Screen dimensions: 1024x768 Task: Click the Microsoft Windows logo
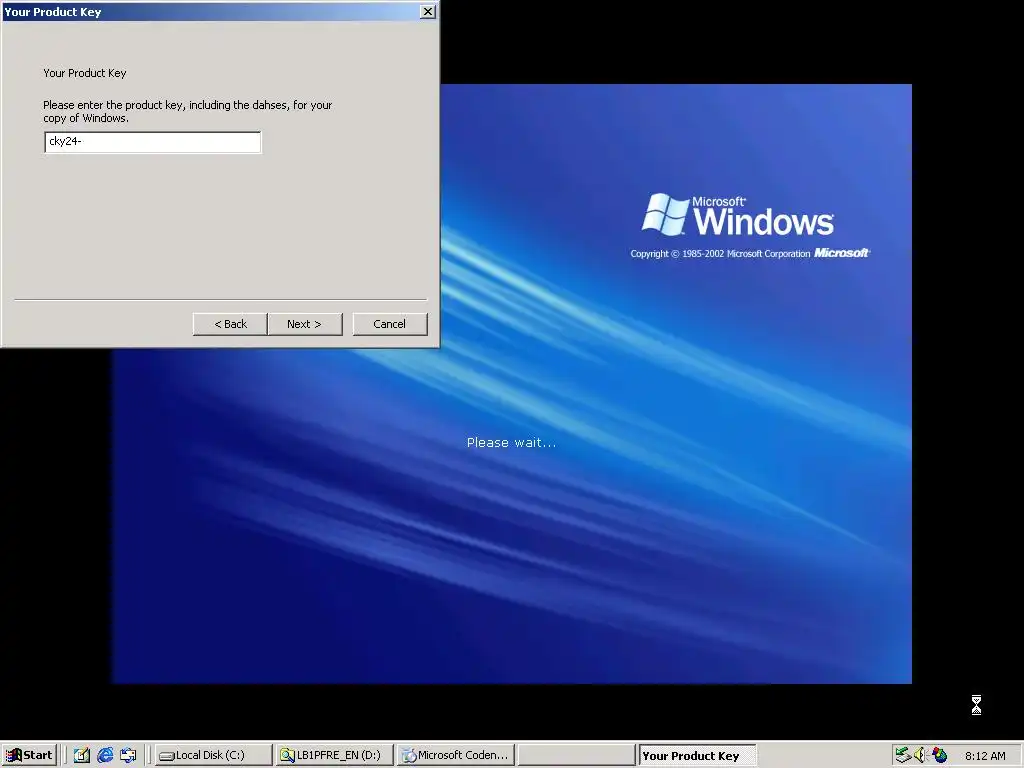[x=738, y=215]
